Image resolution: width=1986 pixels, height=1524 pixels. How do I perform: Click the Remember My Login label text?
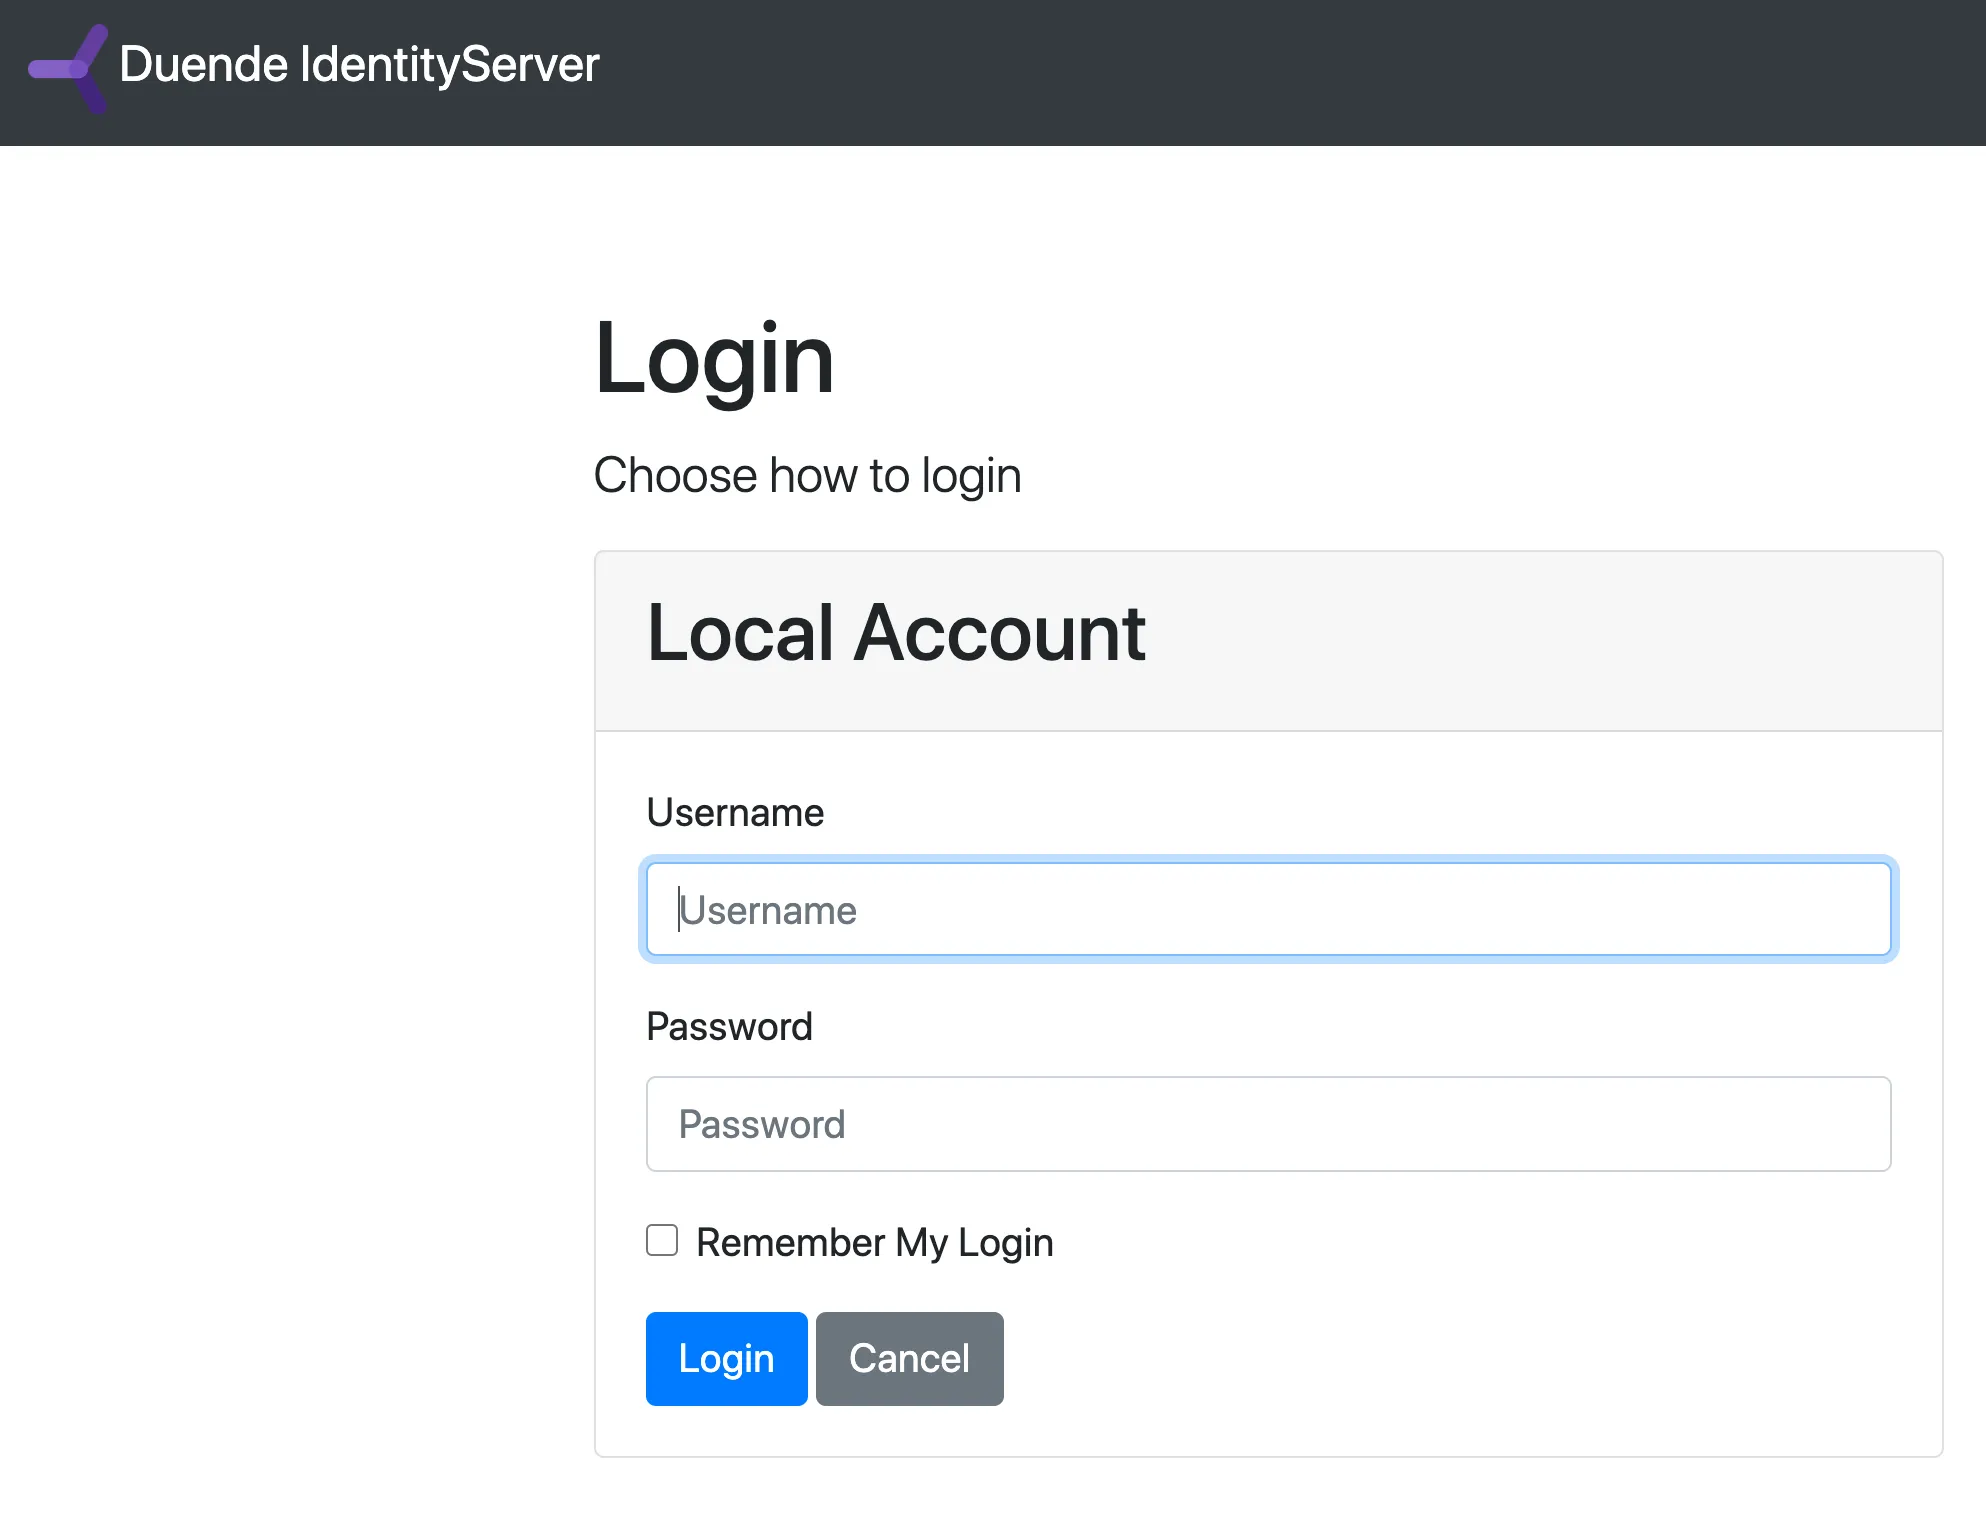point(875,1242)
